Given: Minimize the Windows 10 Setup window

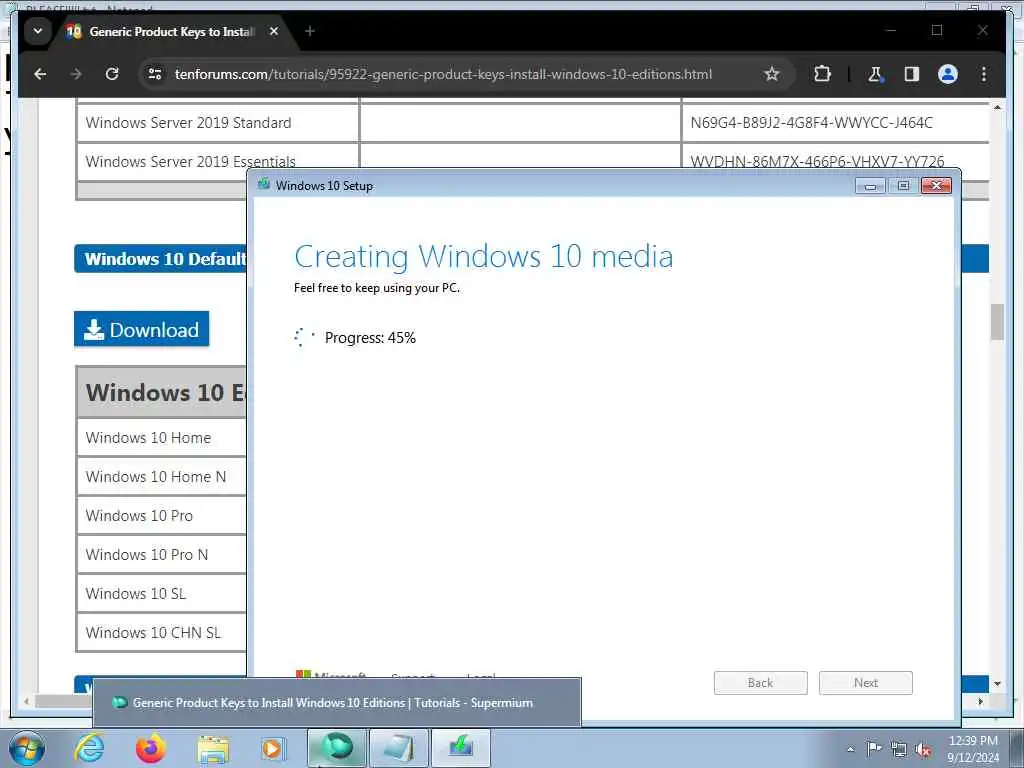Looking at the screenshot, I should [870, 186].
